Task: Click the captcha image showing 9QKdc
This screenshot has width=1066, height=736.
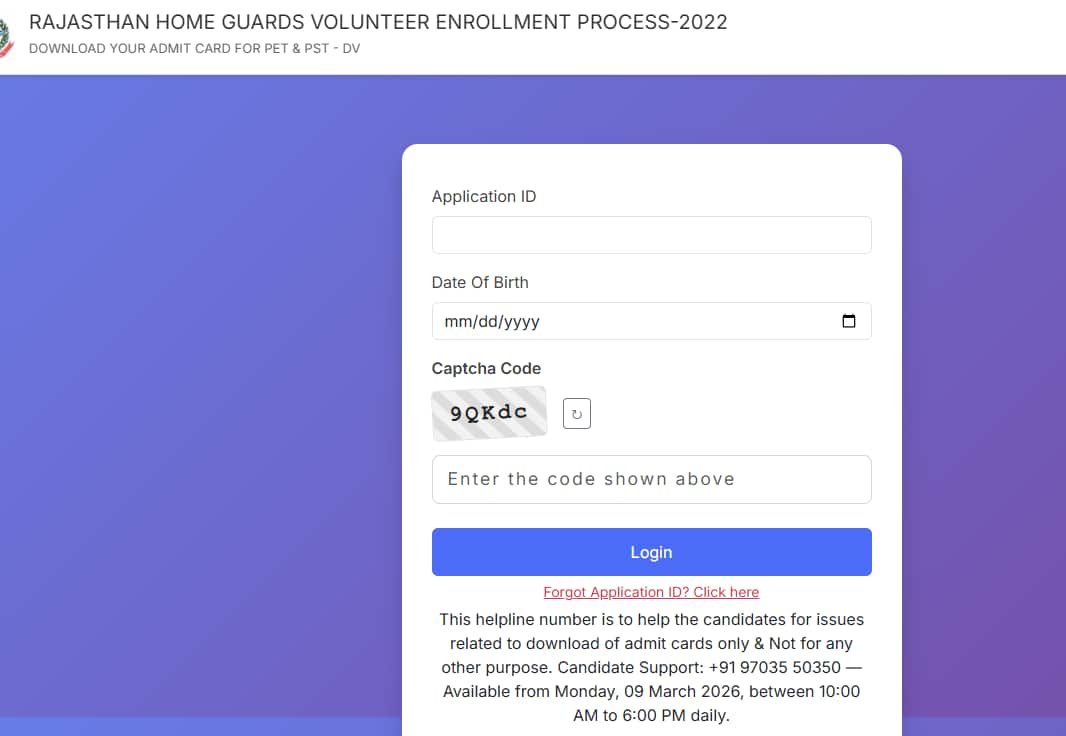Action: click(x=489, y=413)
